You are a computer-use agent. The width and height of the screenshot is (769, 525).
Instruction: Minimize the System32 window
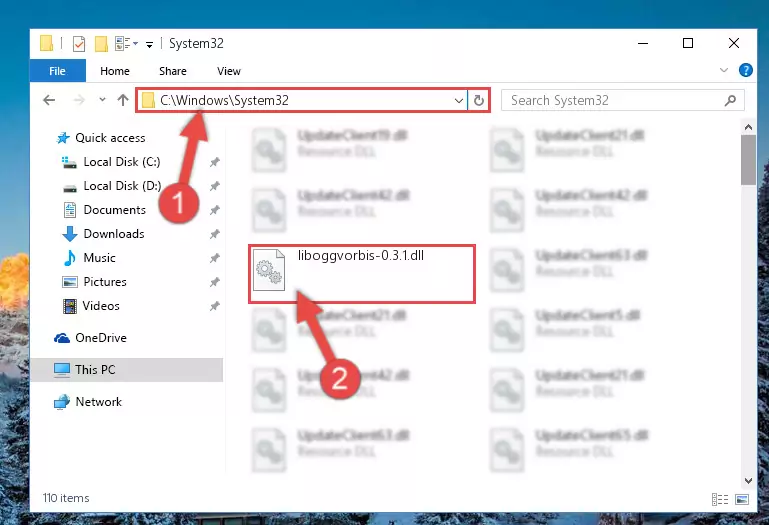click(643, 44)
